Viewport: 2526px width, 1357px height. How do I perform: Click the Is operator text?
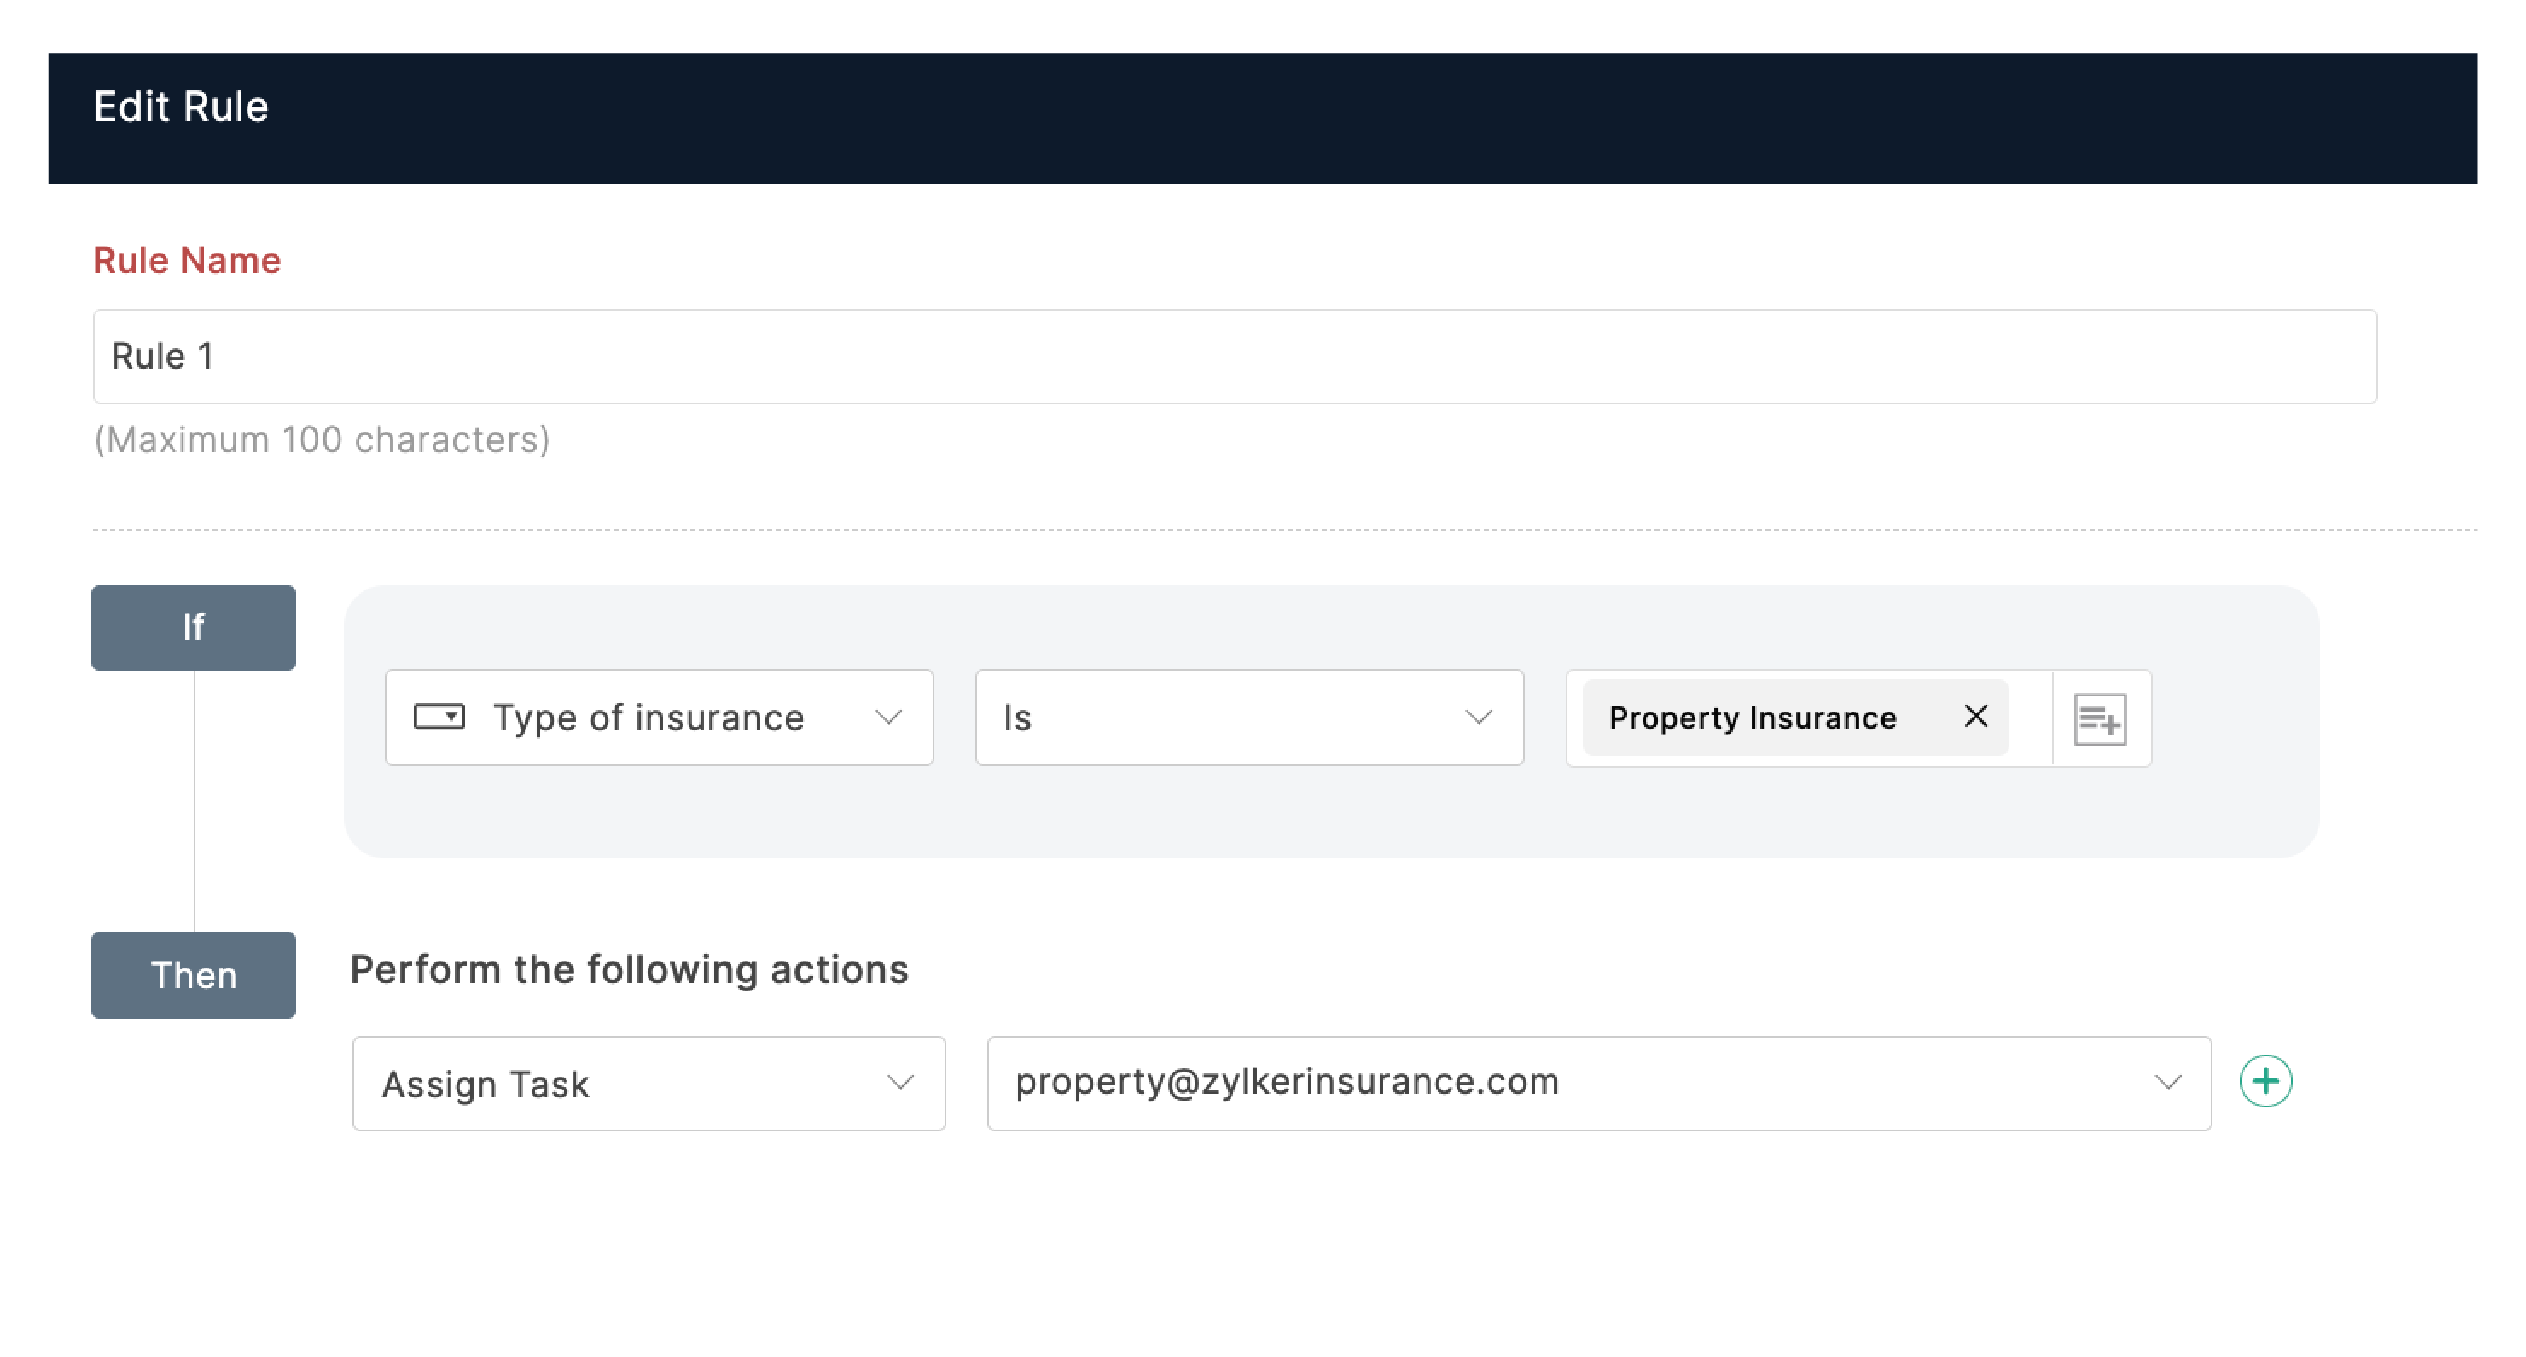click(x=1017, y=718)
